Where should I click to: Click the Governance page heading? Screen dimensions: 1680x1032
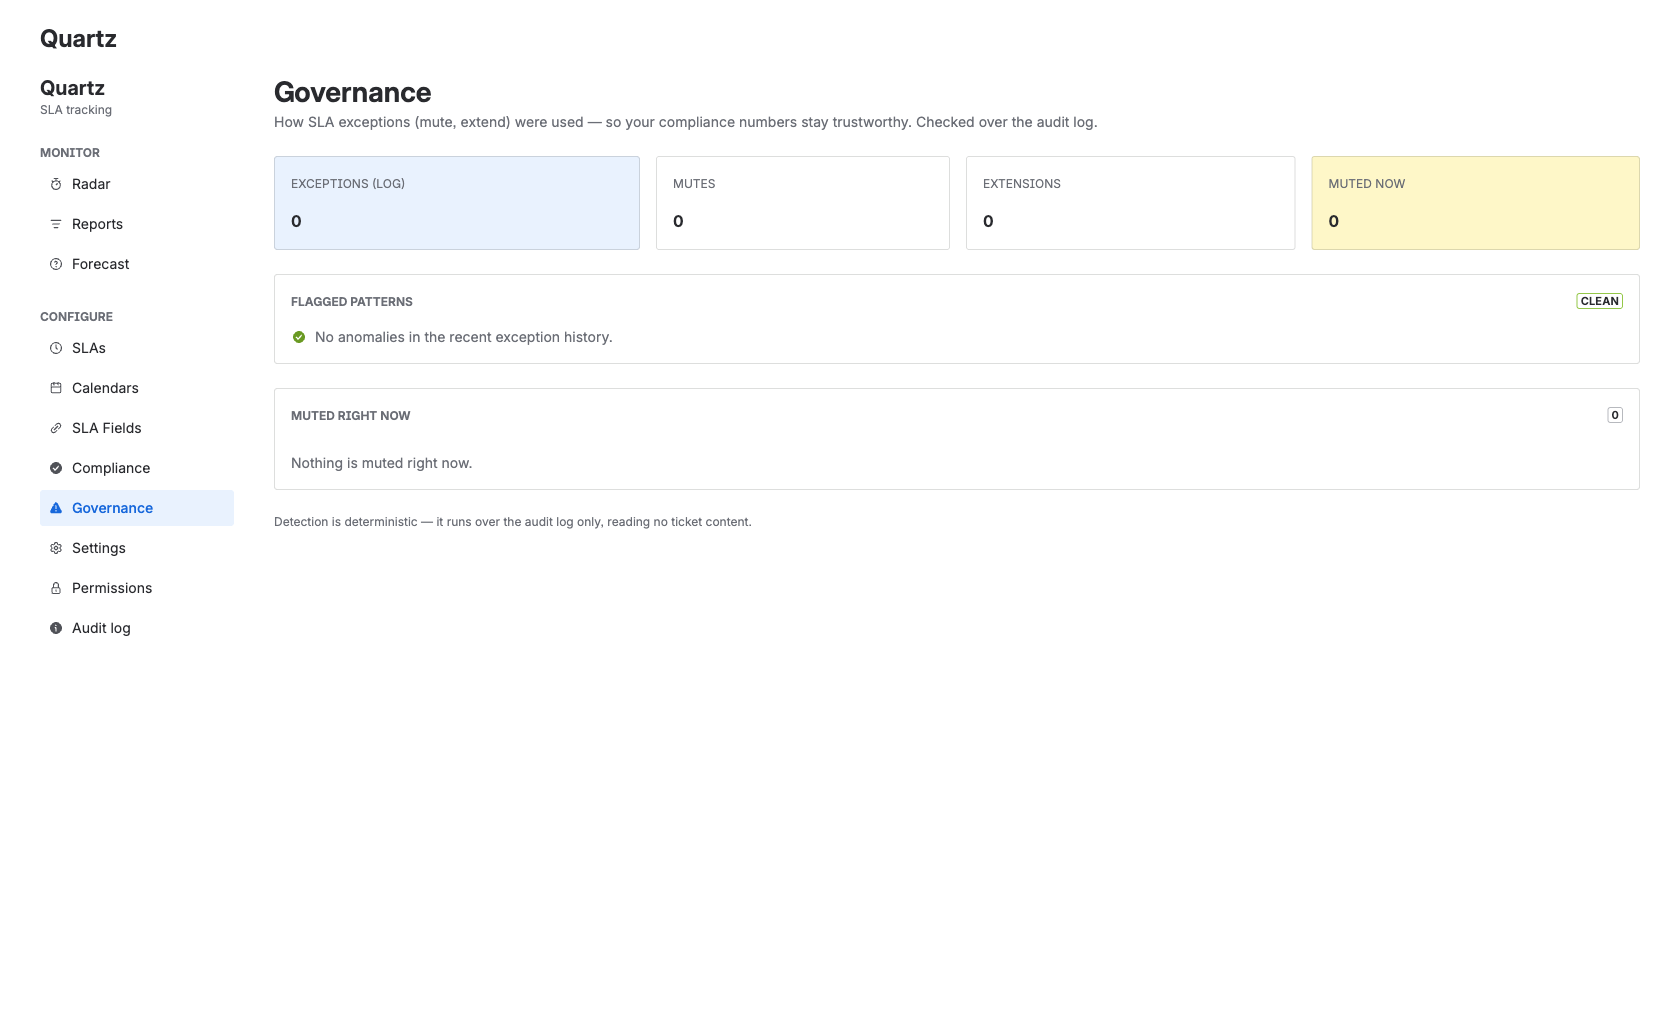[353, 92]
